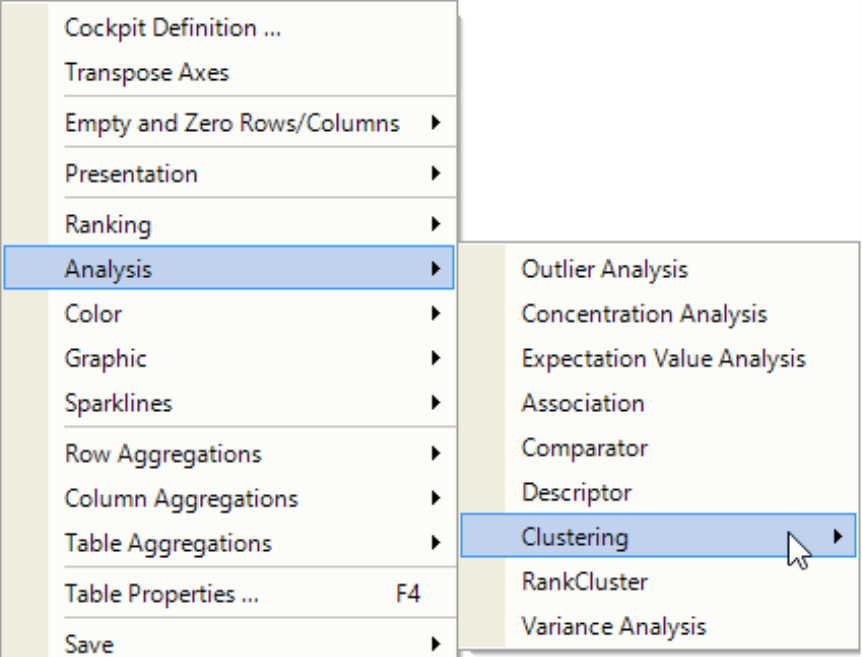This screenshot has height=657, width=862.
Task: Open Row Aggregations submenu
Action: (x=229, y=454)
